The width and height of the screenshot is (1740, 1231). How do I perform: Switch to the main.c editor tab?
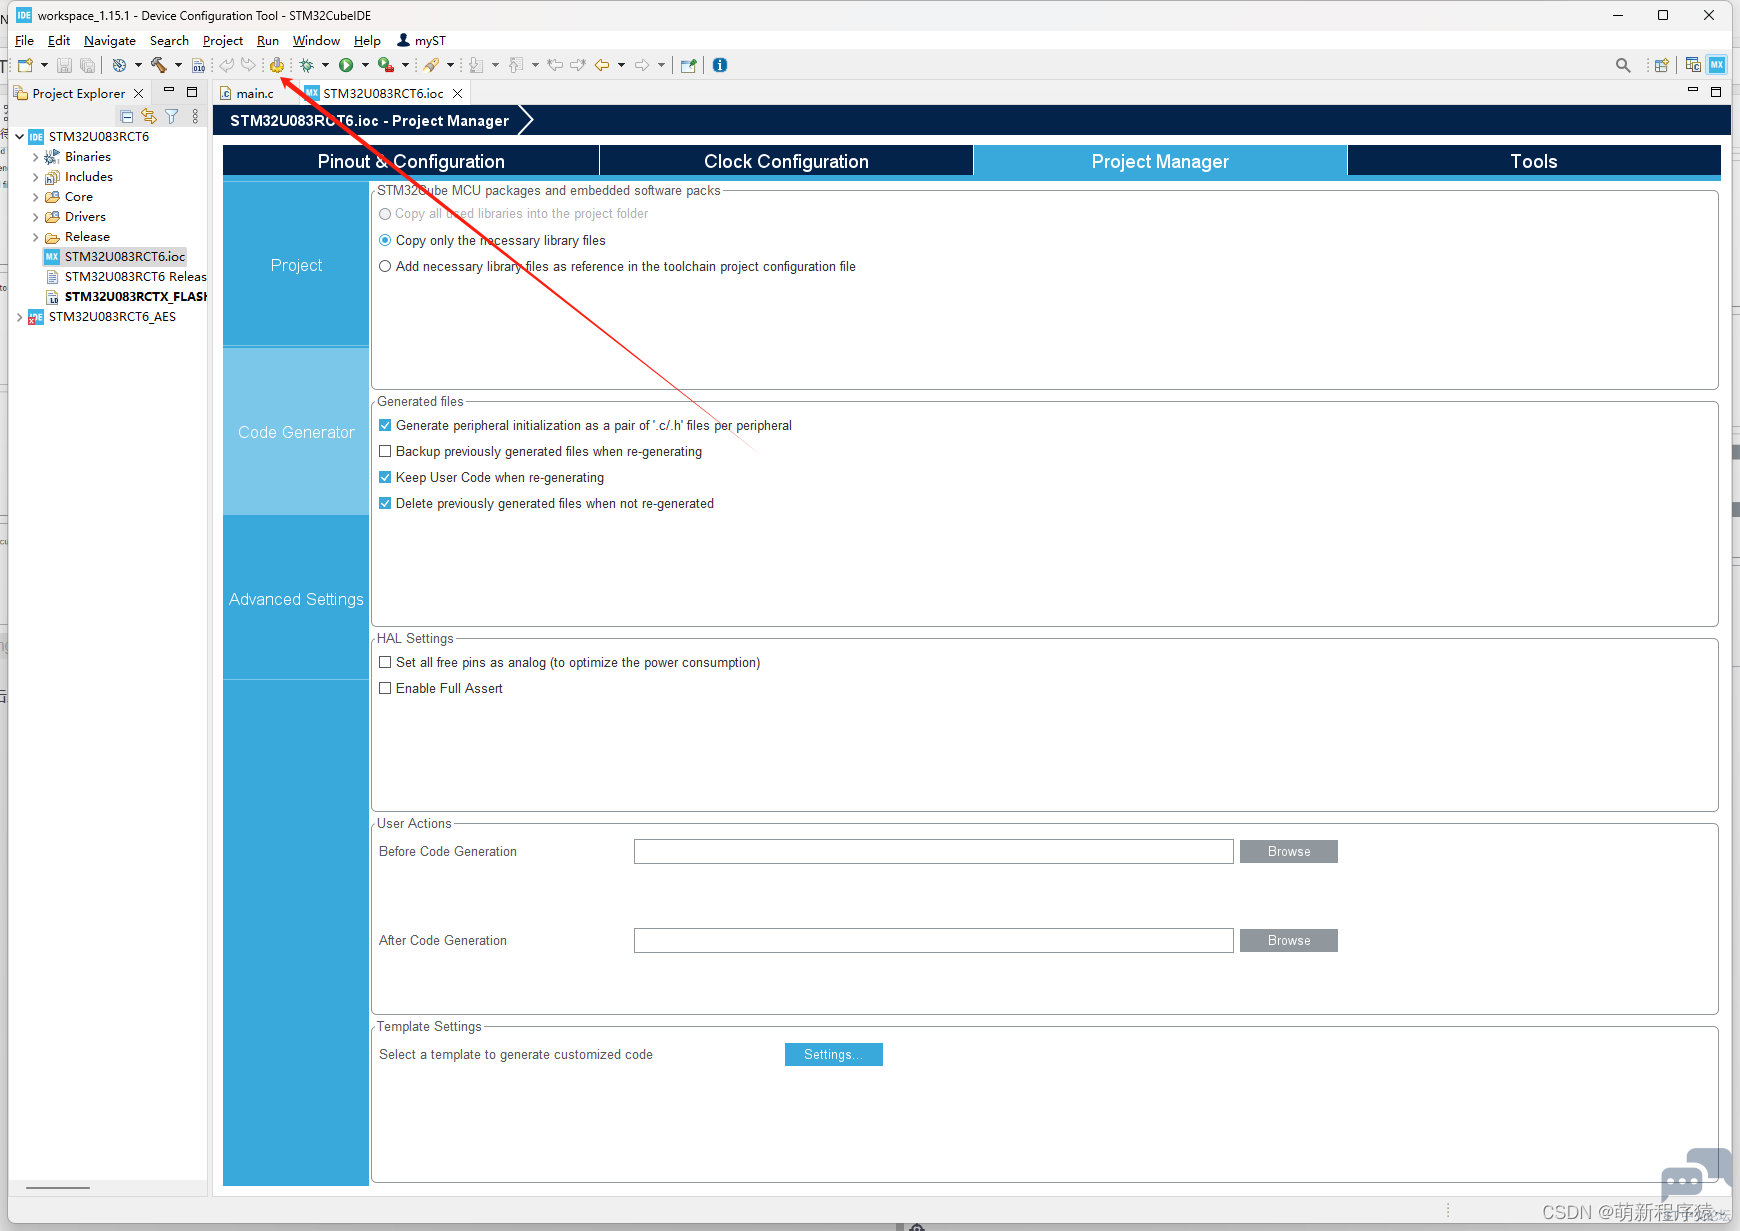pyautogui.click(x=255, y=93)
